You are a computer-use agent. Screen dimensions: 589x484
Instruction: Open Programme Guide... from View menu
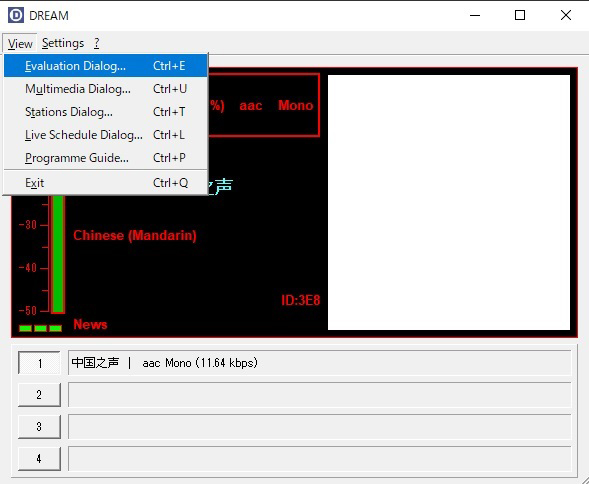(x=106, y=157)
